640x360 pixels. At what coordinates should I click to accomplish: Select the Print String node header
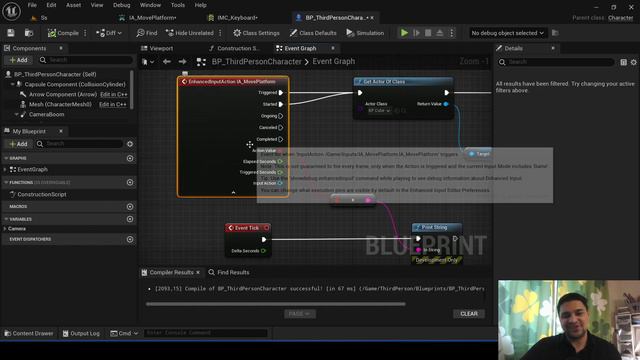(x=437, y=227)
